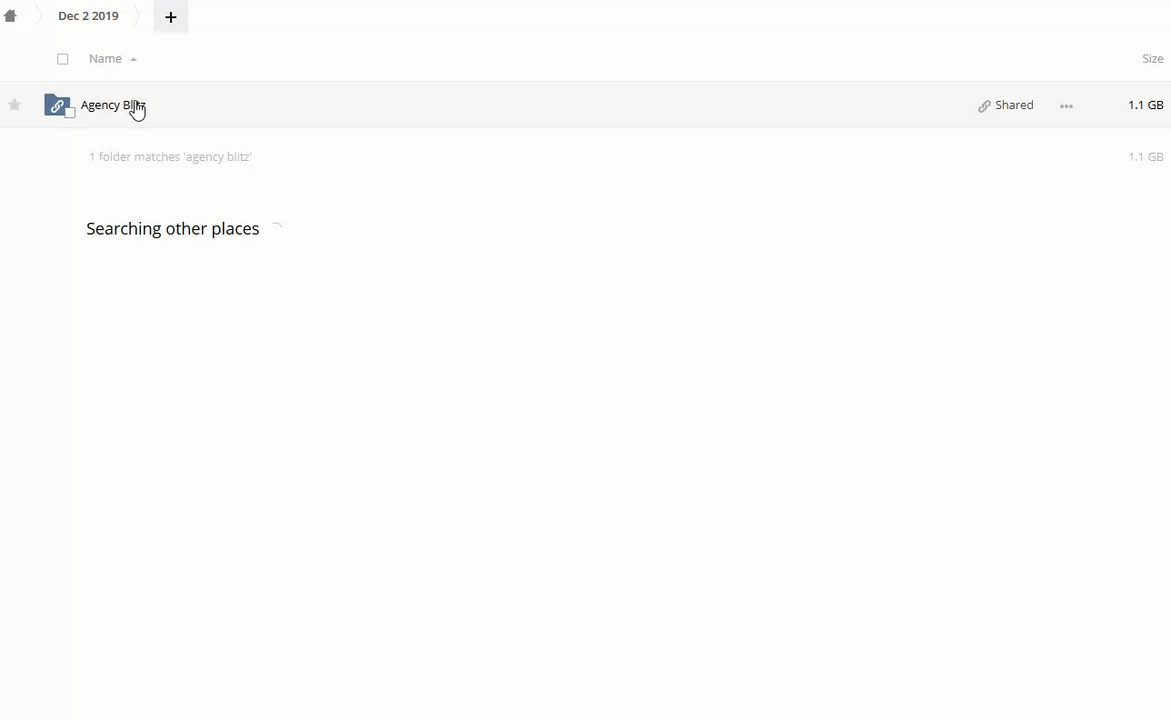Favorite Agency Blitz with the star icon
The image size is (1171, 720).
(15, 105)
